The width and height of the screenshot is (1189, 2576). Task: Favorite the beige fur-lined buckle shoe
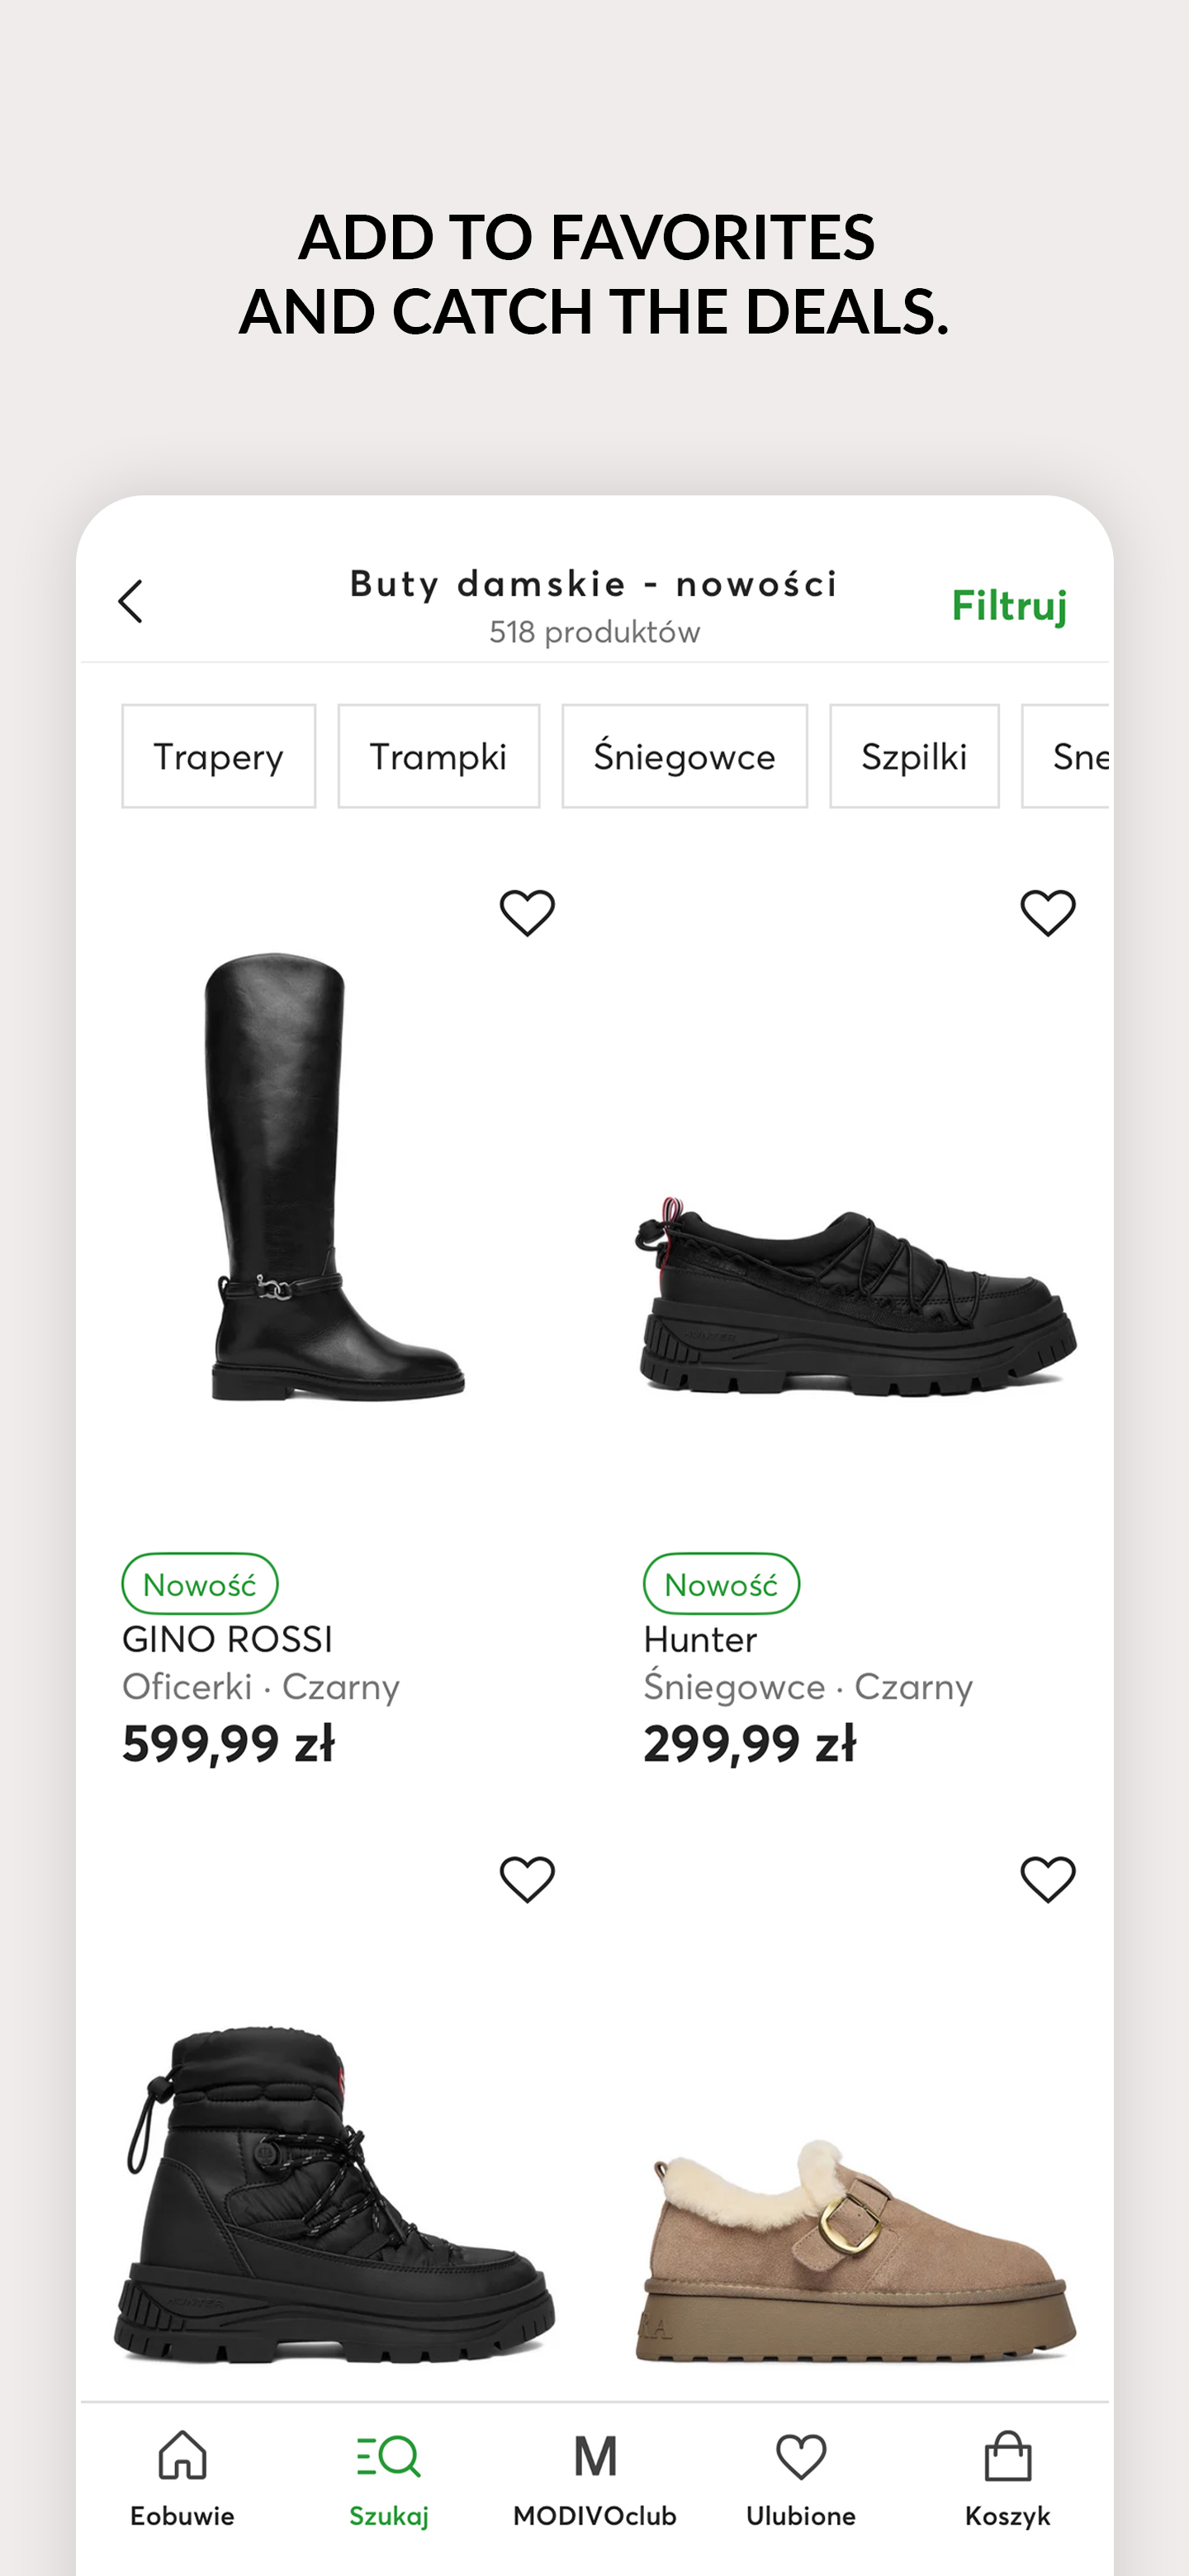pyautogui.click(x=1047, y=1879)
